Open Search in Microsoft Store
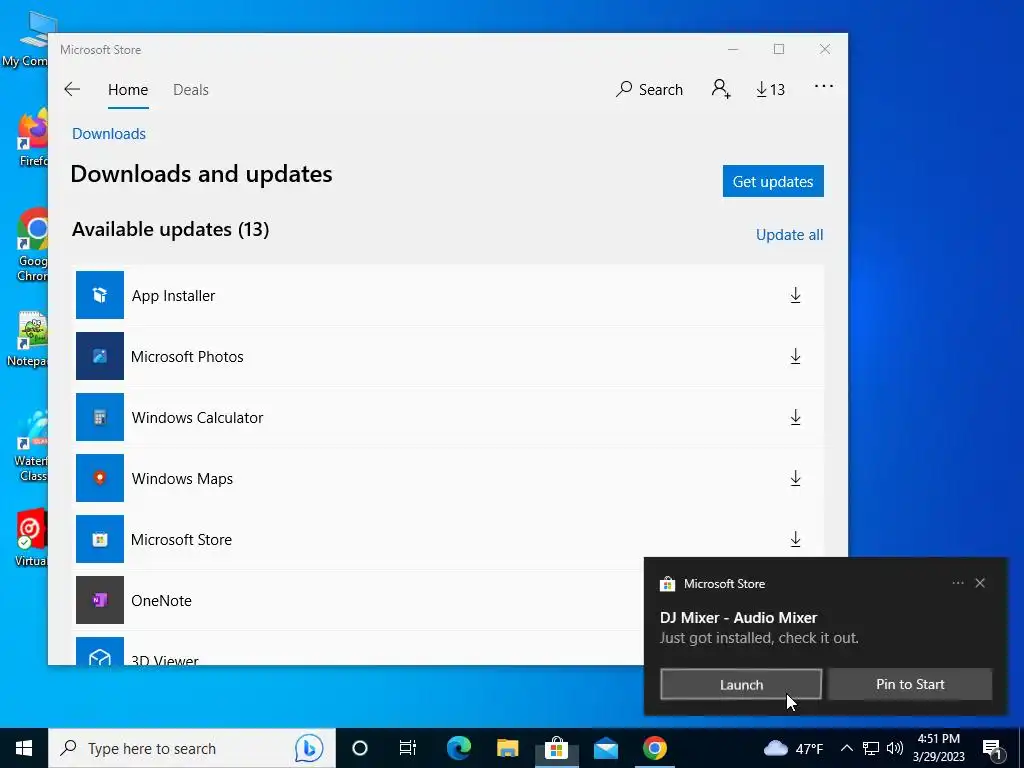Image resolution: width=1024 pixels, height=768 pixels. pos(649,89)
